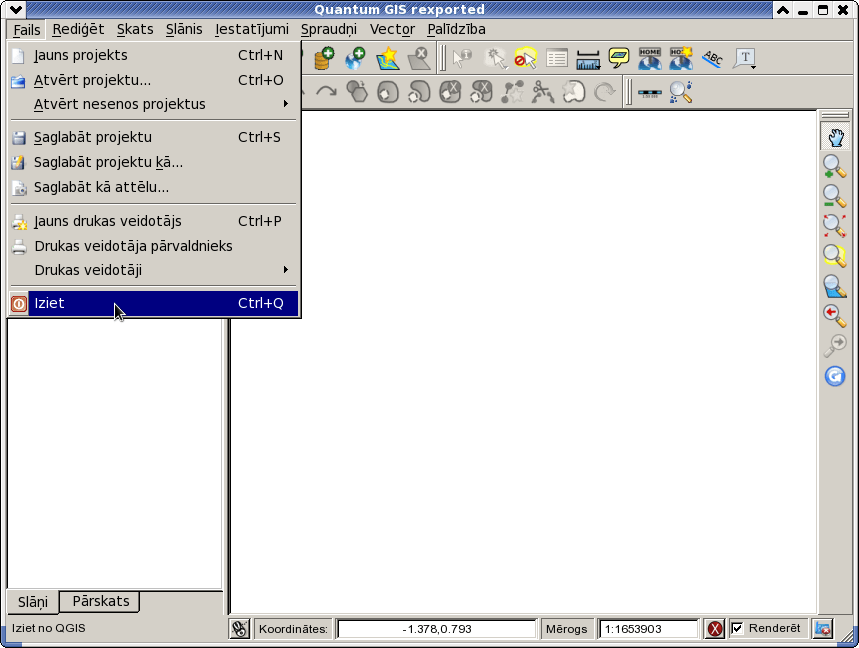Viewport: 859px width, 648px height.
Task: Click the Zoom to selection yellow magnifier
Action: coord(834,255)
